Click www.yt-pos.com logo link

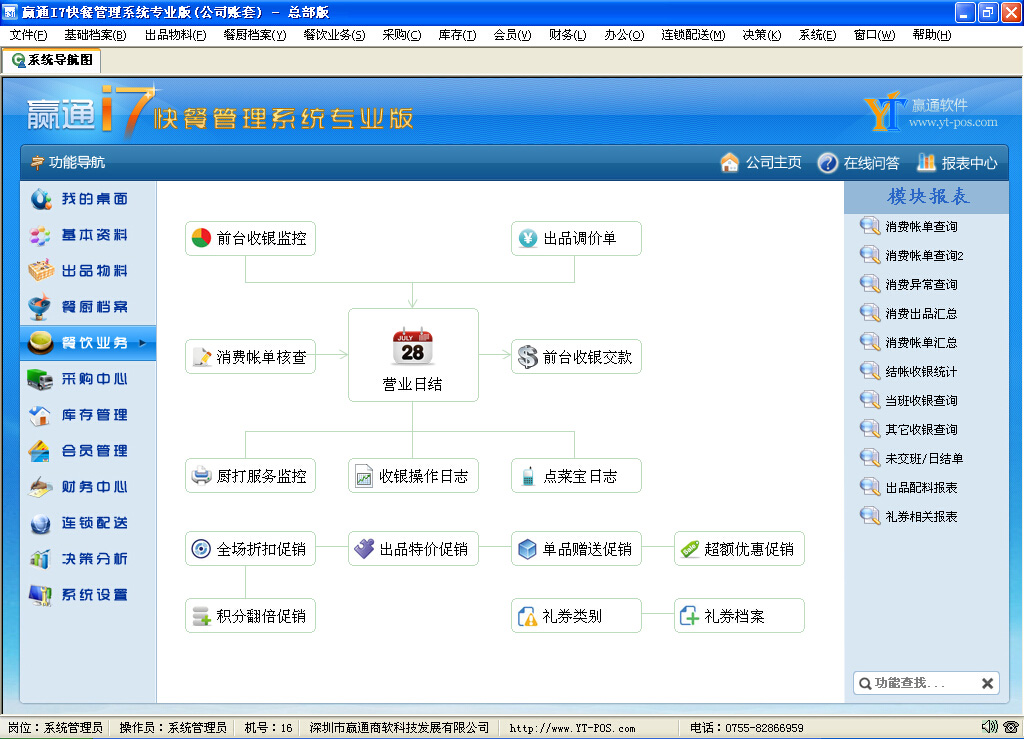953,122
